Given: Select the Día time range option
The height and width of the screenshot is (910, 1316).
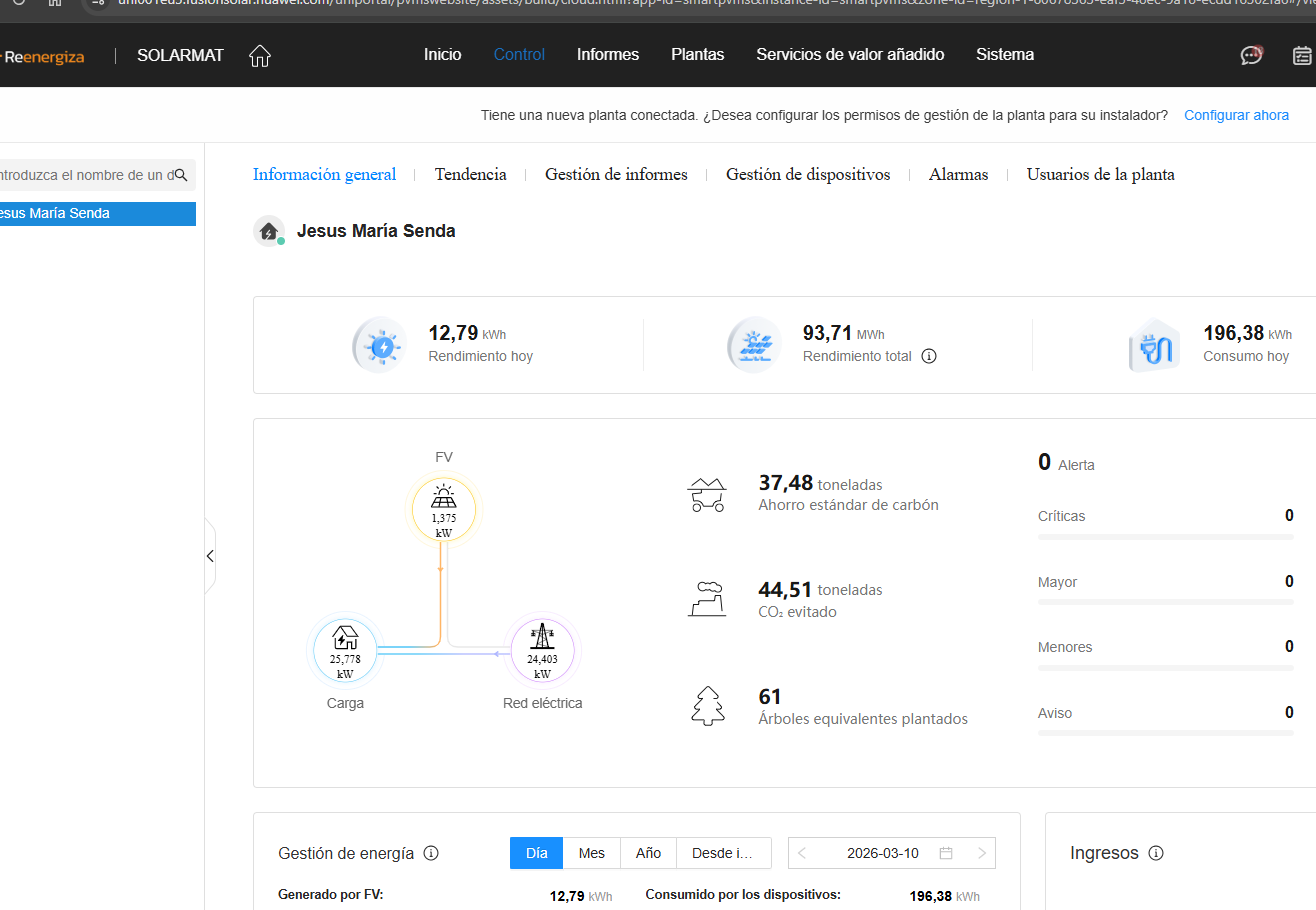Looking at the screenshot, I should click(x=537, y=853).
